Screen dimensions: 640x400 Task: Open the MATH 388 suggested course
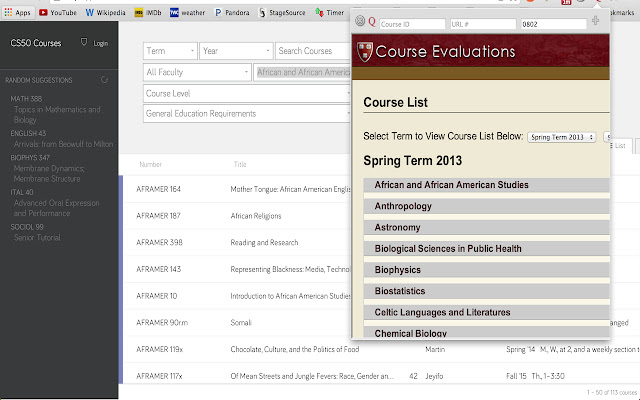coord(26,99)
